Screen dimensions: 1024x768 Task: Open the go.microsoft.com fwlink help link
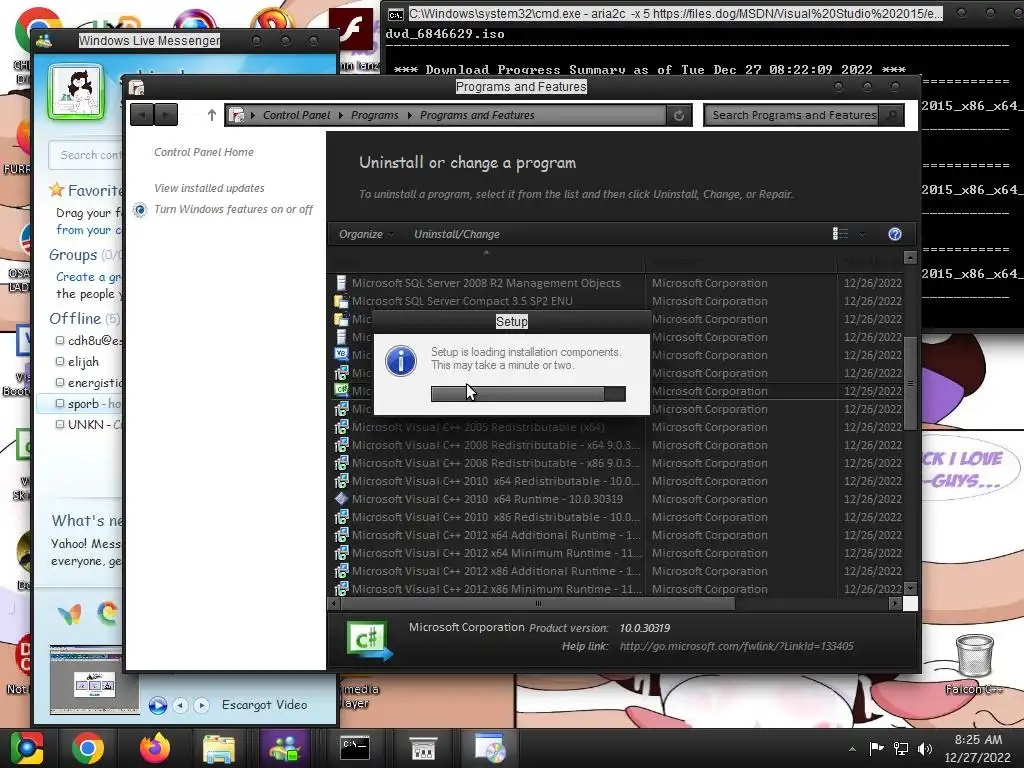736,646
